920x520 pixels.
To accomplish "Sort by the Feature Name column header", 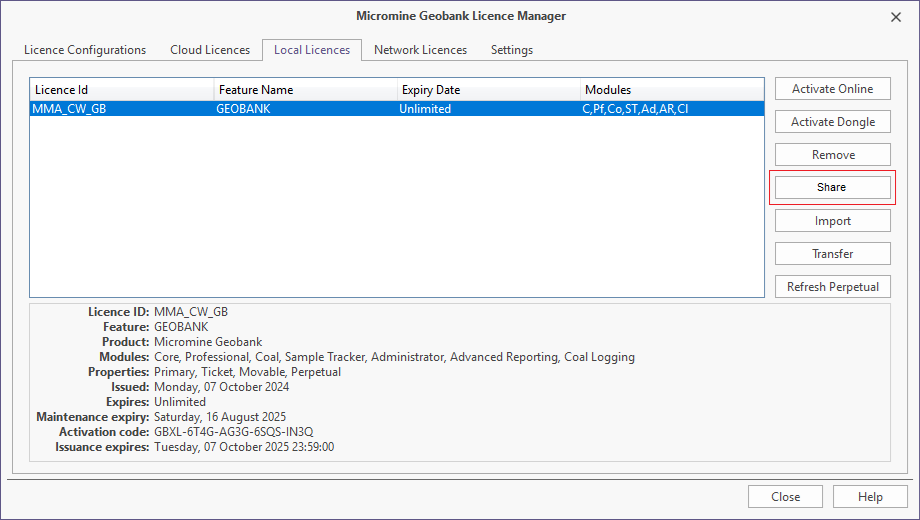I will 306,90.
